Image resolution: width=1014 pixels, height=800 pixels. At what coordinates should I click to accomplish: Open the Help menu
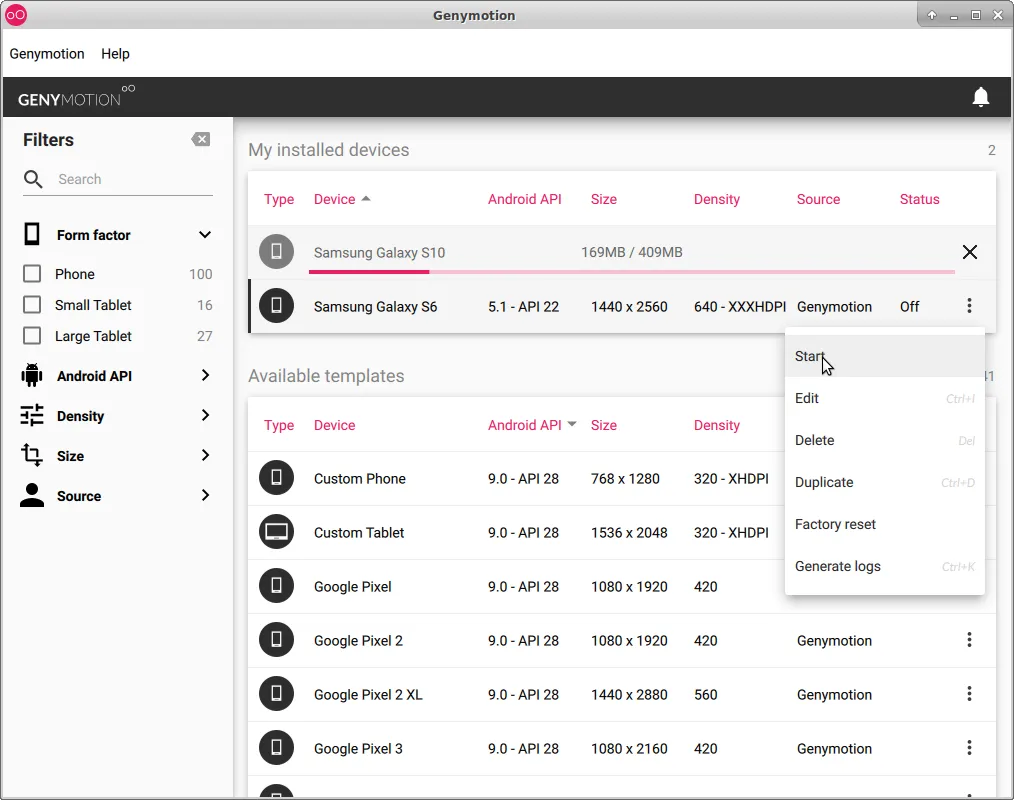(115, 54)
